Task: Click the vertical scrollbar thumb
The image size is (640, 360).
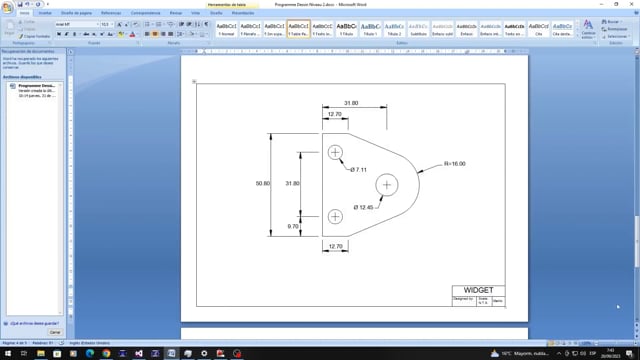Action: (x=637, y=242)
